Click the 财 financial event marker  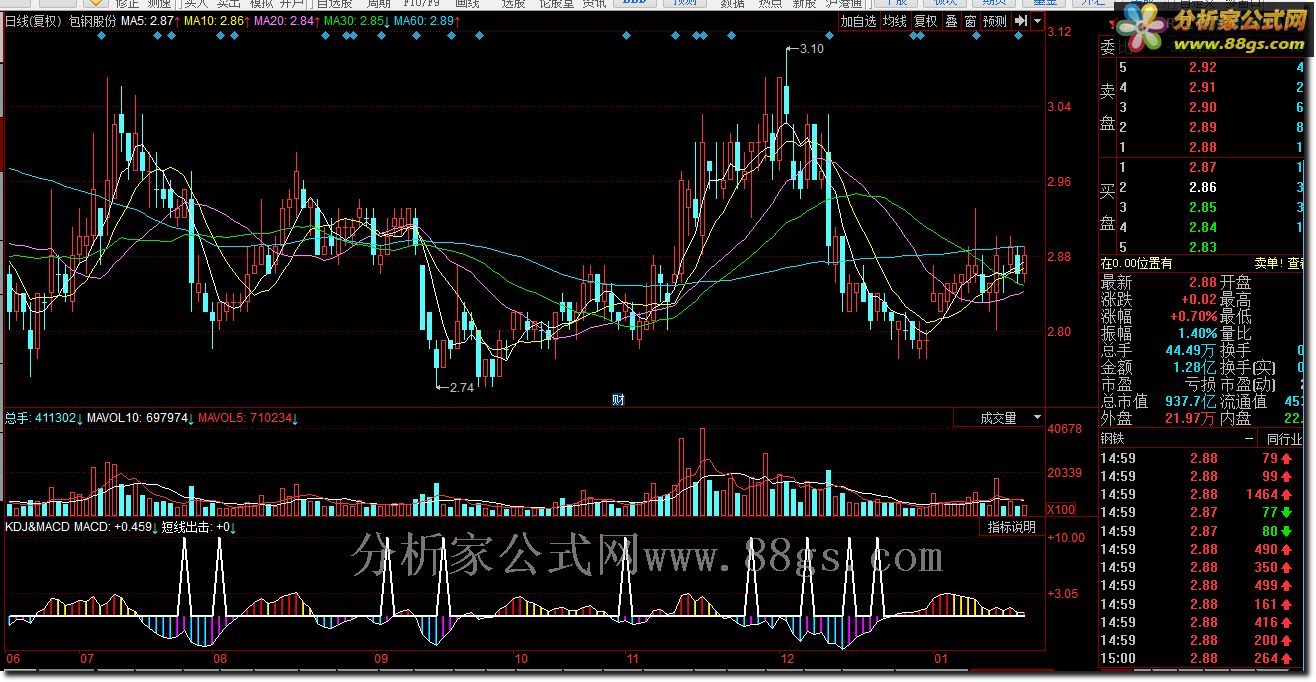point(618,400)
